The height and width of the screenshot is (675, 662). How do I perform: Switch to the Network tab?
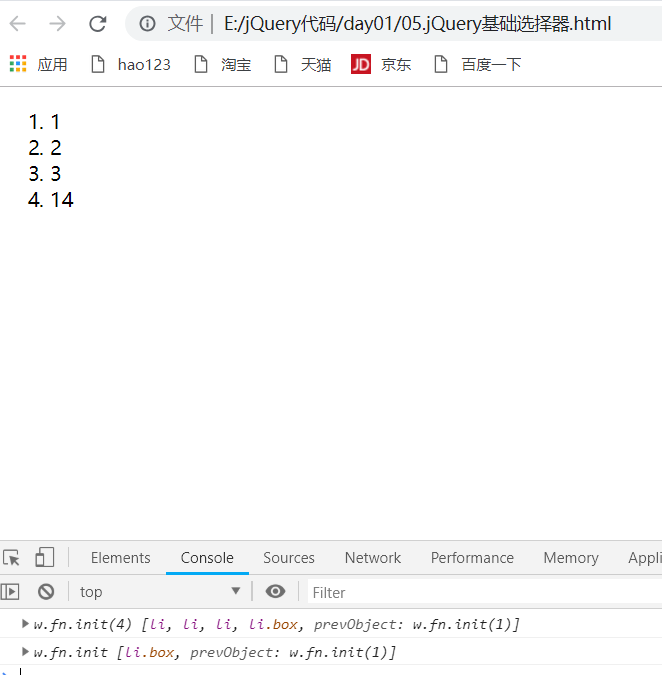[373, 557]
